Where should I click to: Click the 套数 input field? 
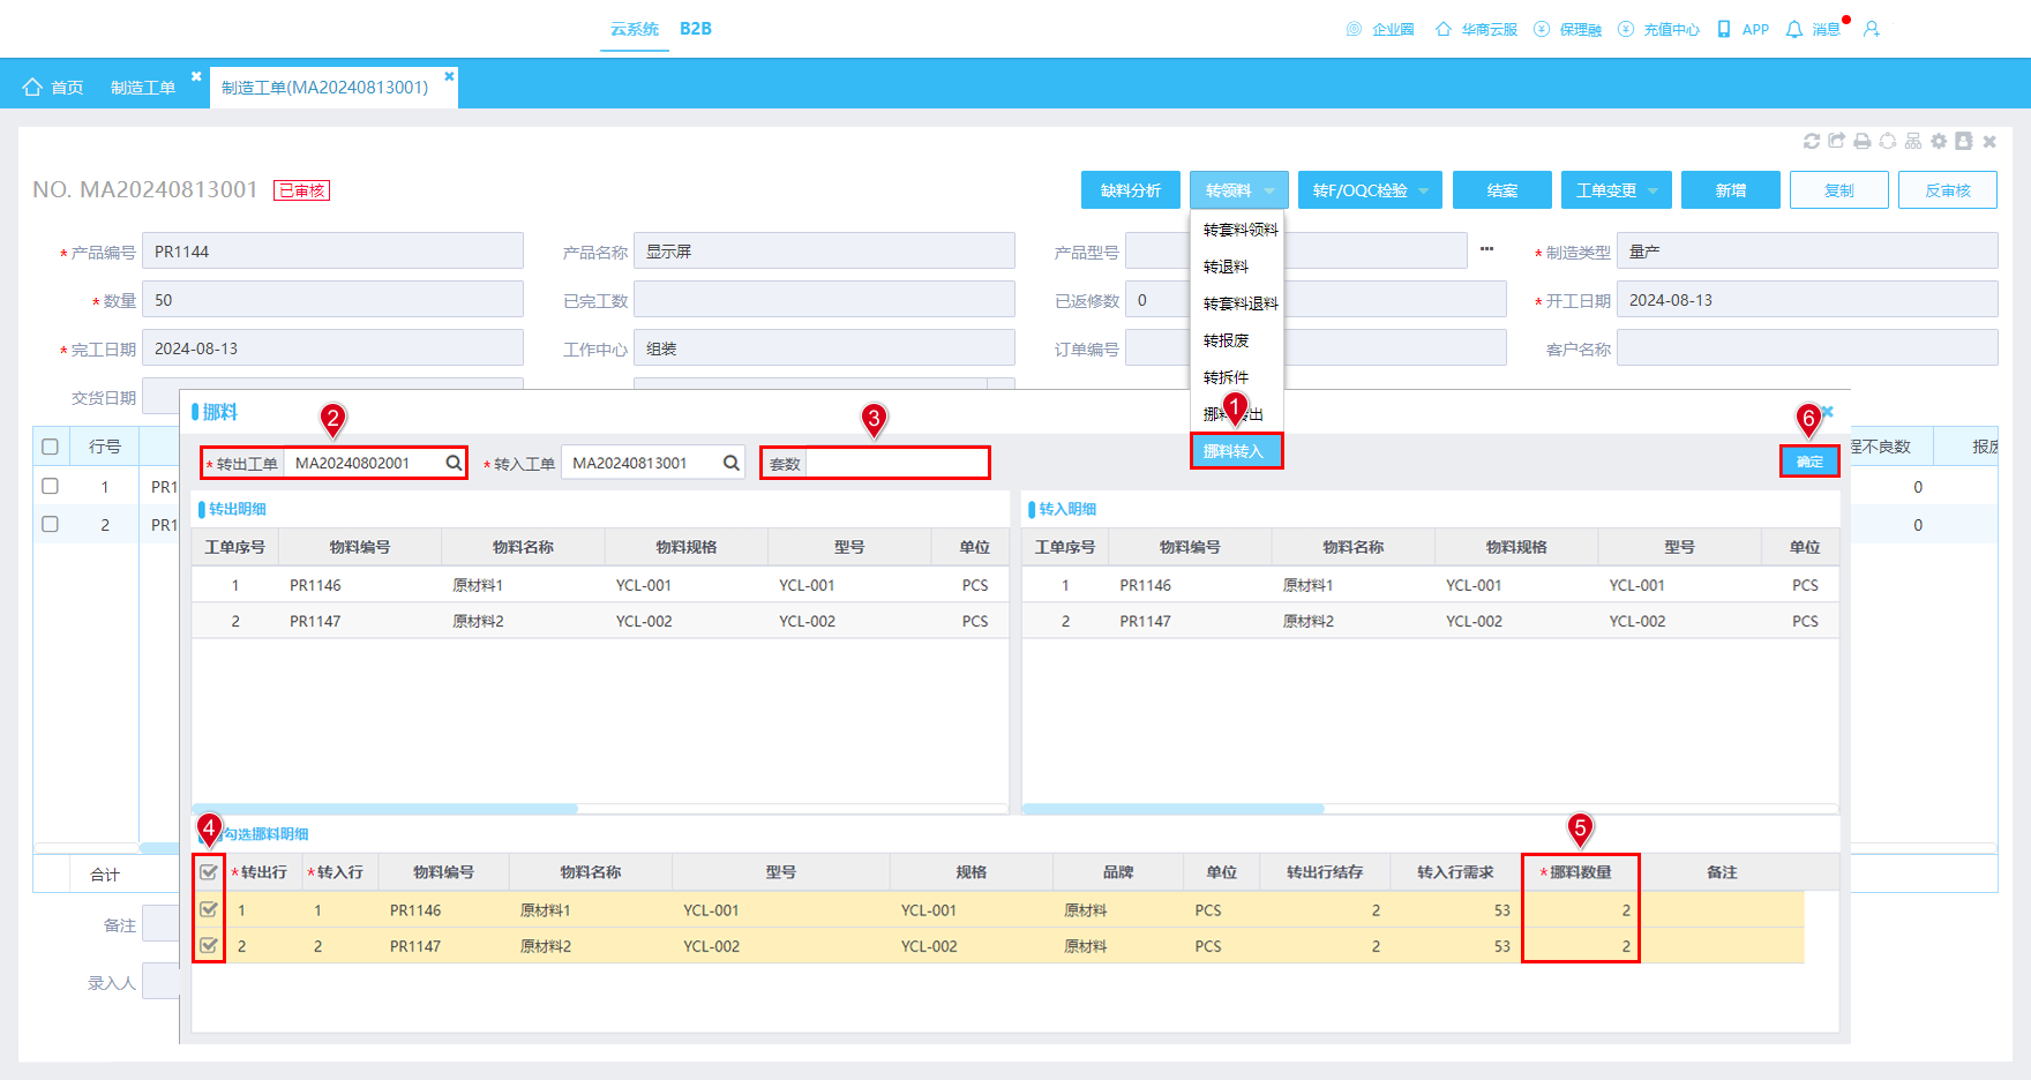point(897,463)
